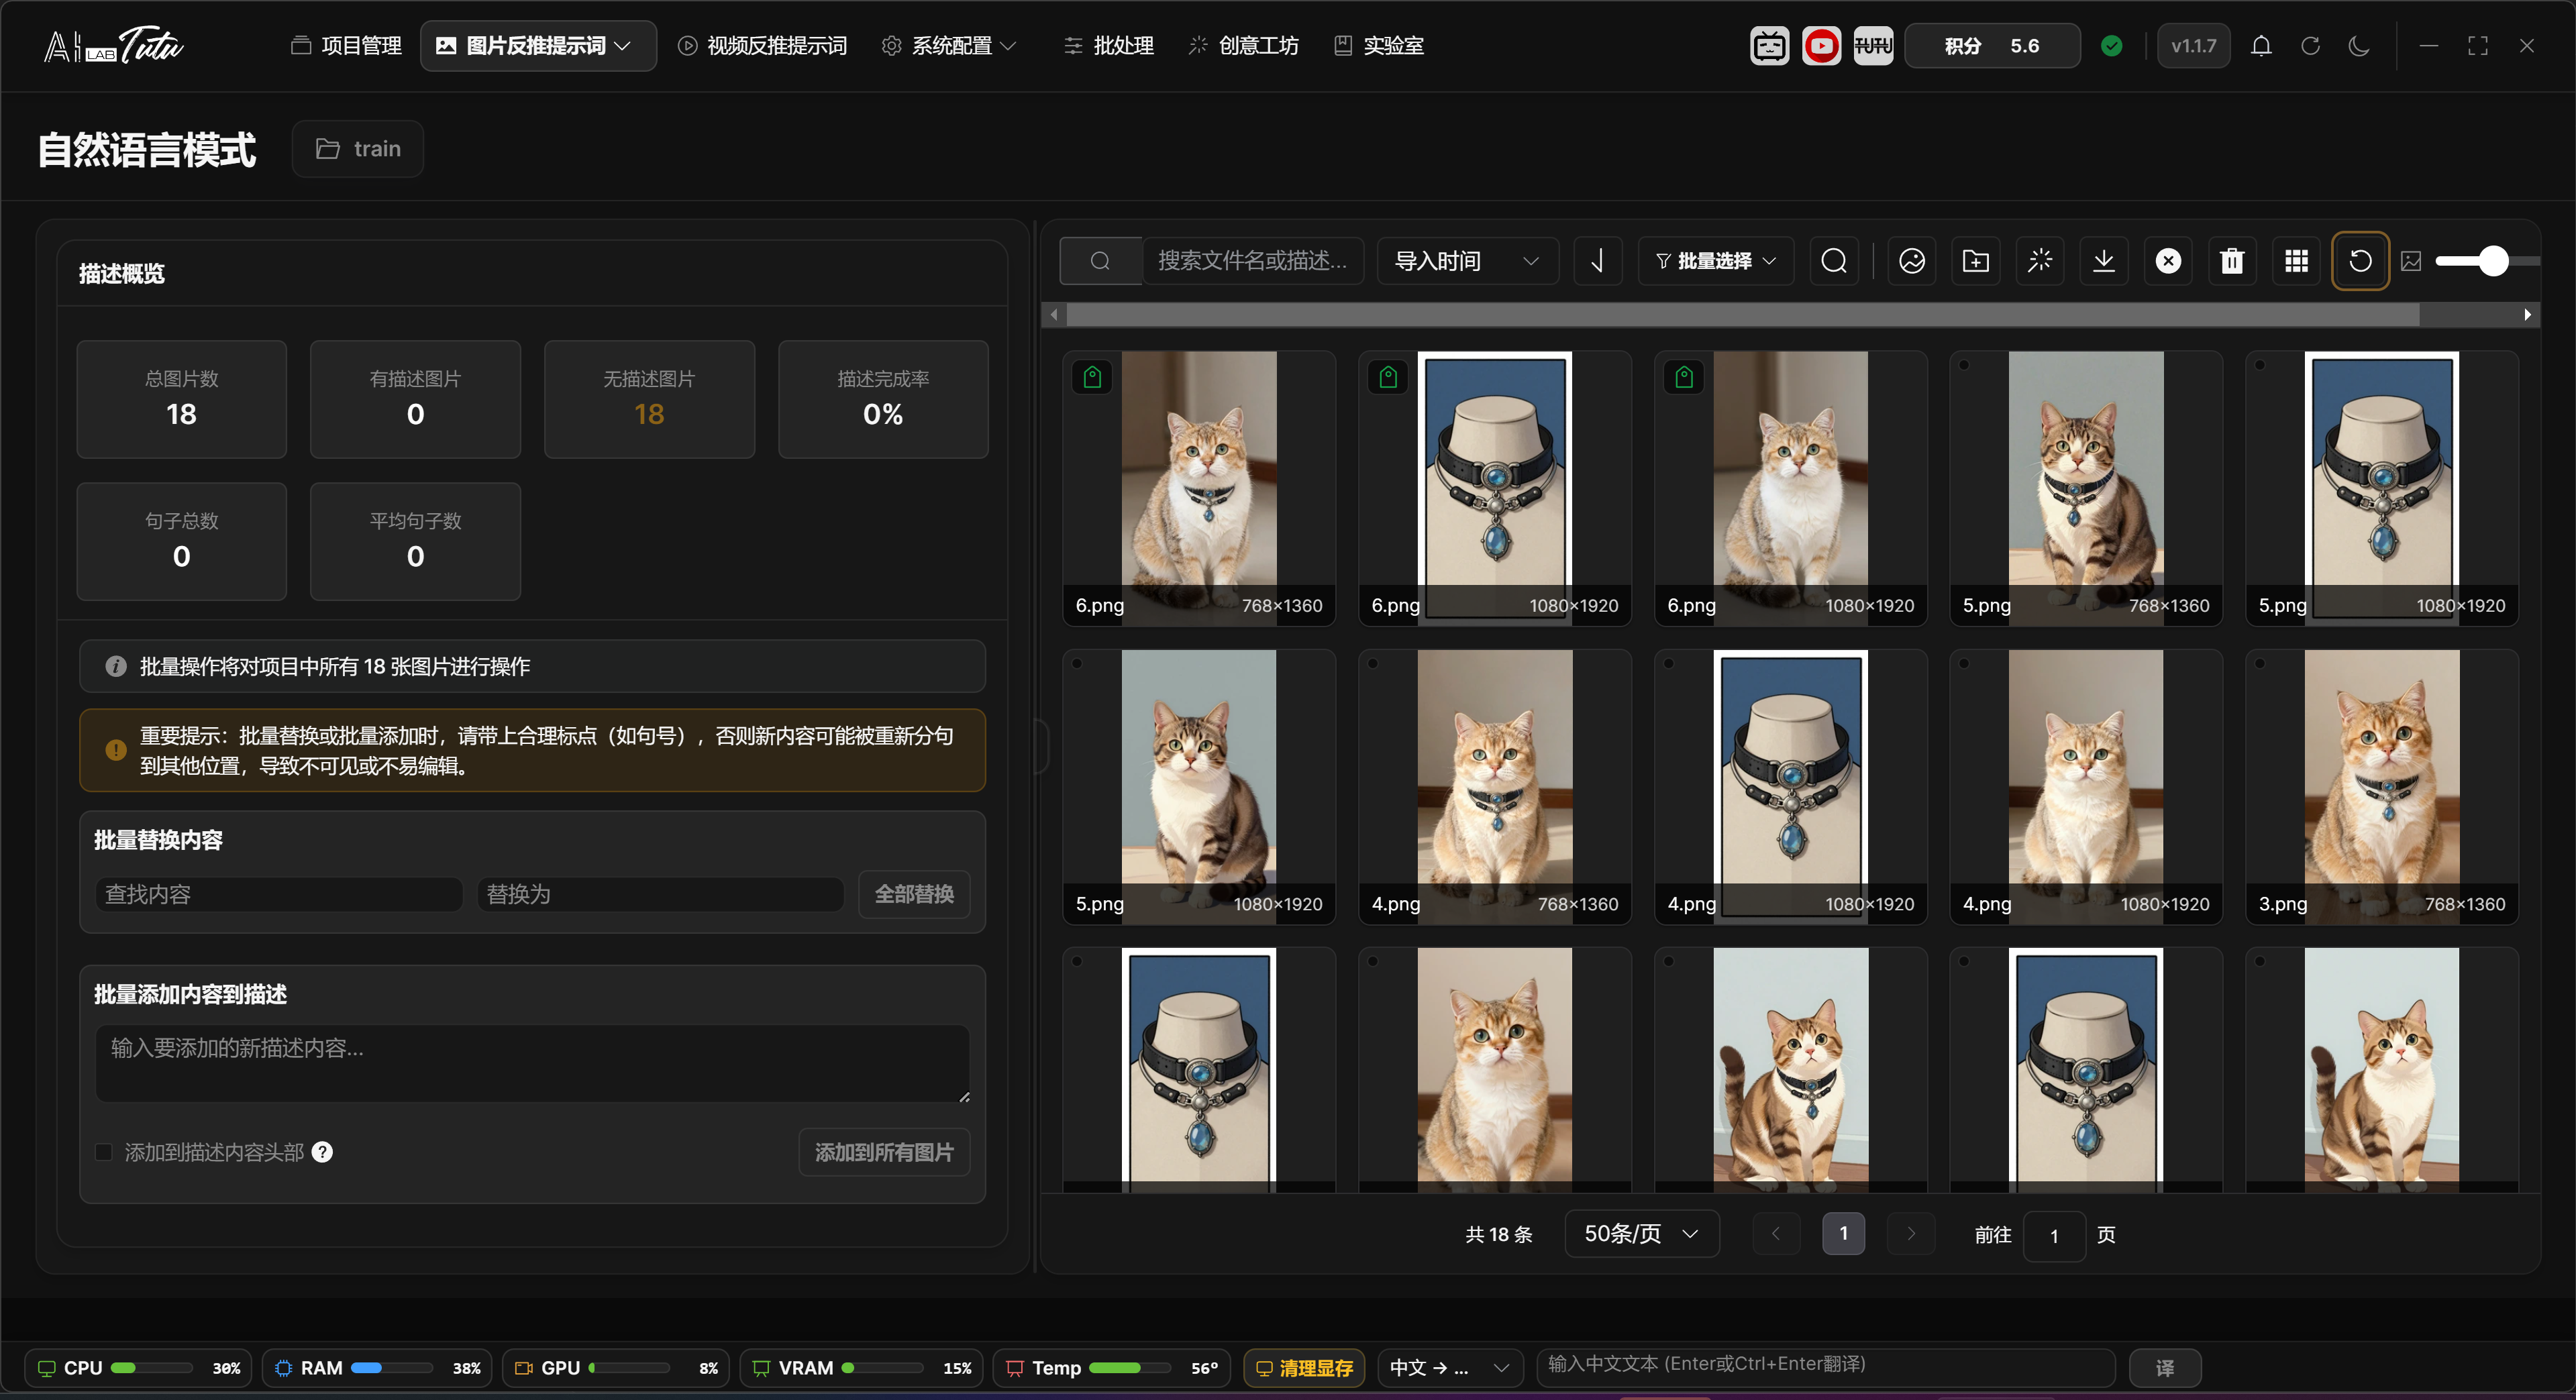Toggle selection dot on necklace 5.png card
Image resolution: width=2576 pixels, height=1400 pixels.
2260,365
